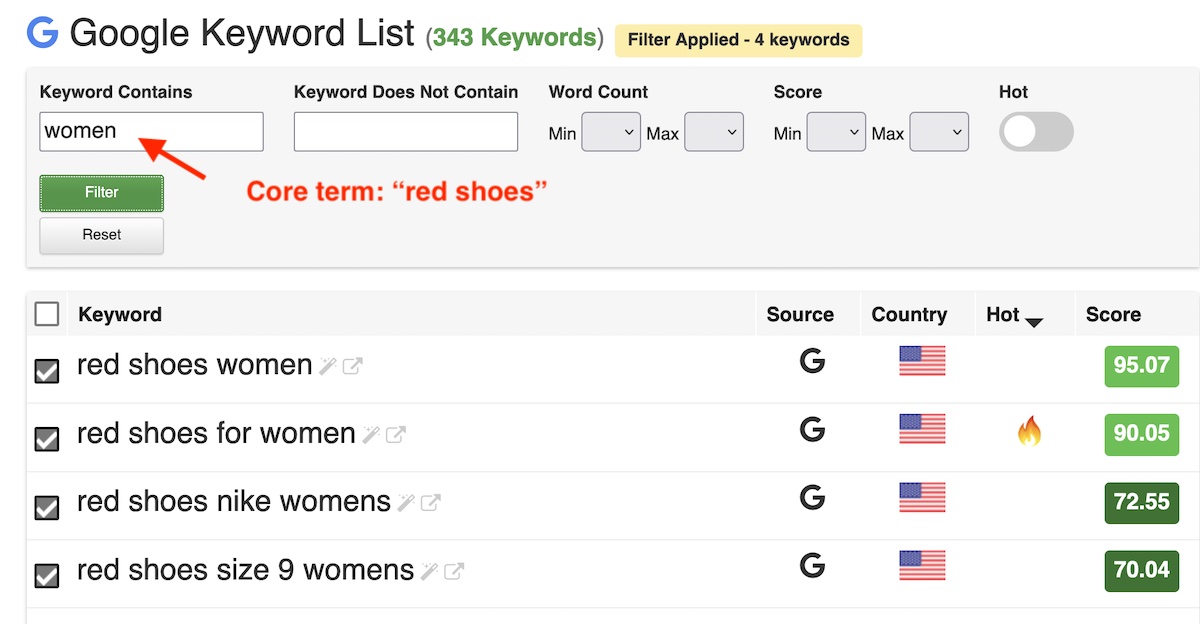
Task: Click the edit wand icon beside 'red shoes women'
Action: click(328, 367)
